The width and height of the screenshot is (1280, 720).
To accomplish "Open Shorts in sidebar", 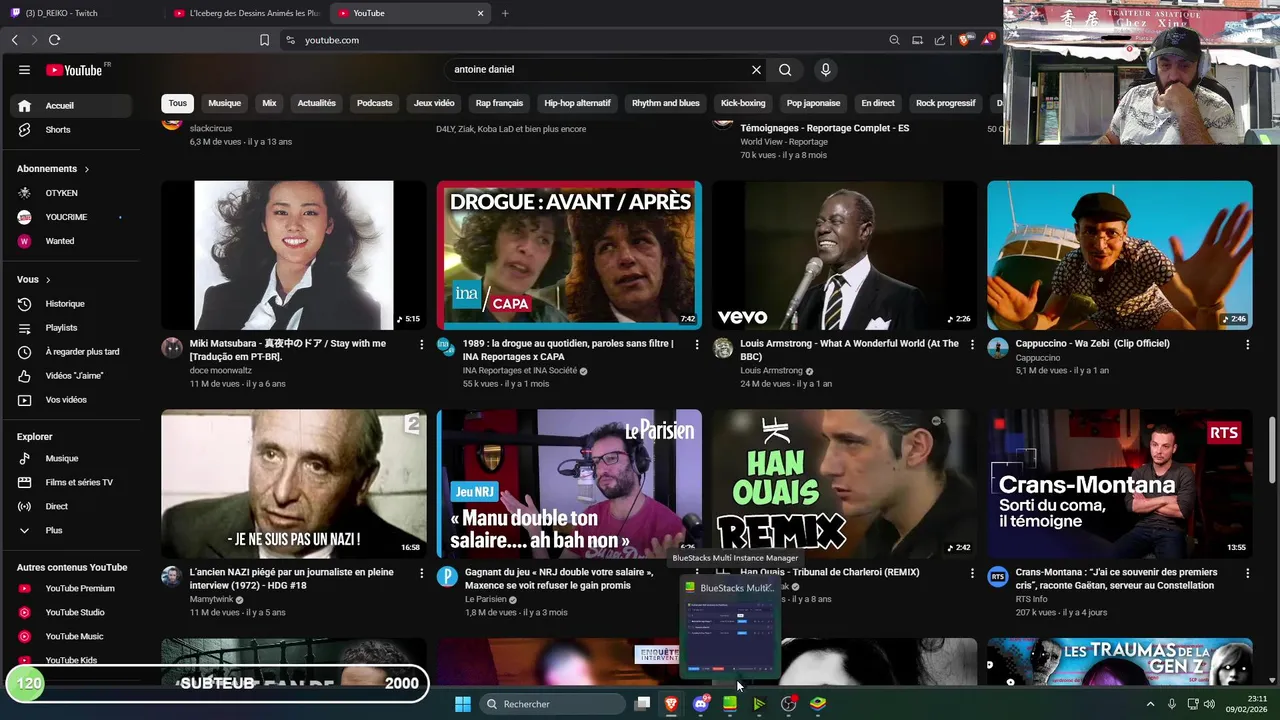I will [x=70, y=130].
